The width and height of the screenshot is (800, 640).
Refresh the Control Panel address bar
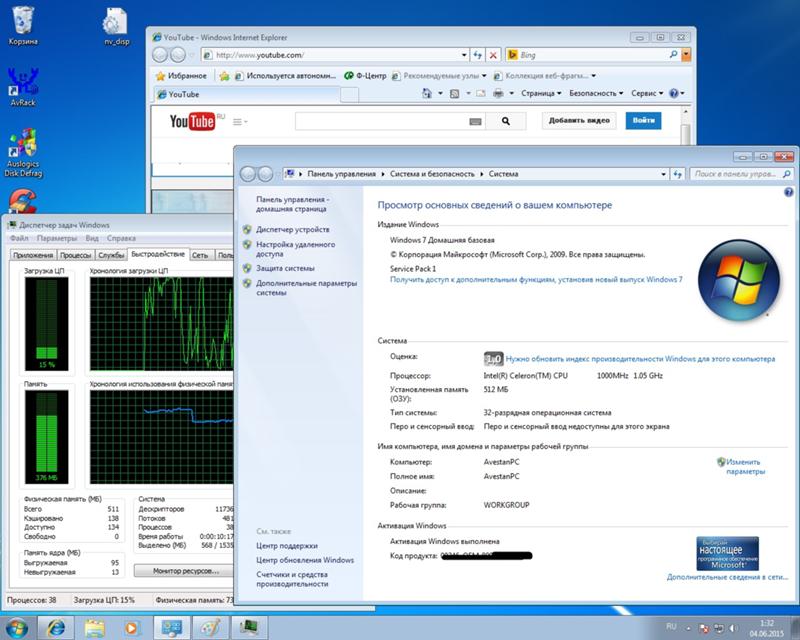[678, 174]
